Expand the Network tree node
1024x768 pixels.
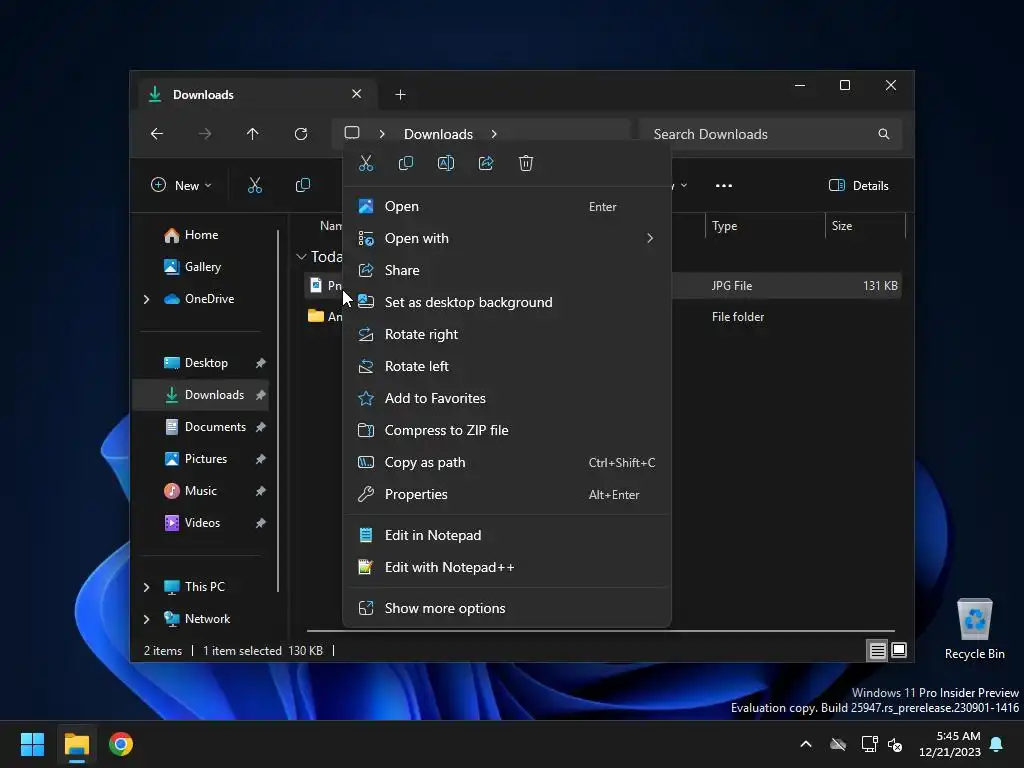click(x=146, y=619)
